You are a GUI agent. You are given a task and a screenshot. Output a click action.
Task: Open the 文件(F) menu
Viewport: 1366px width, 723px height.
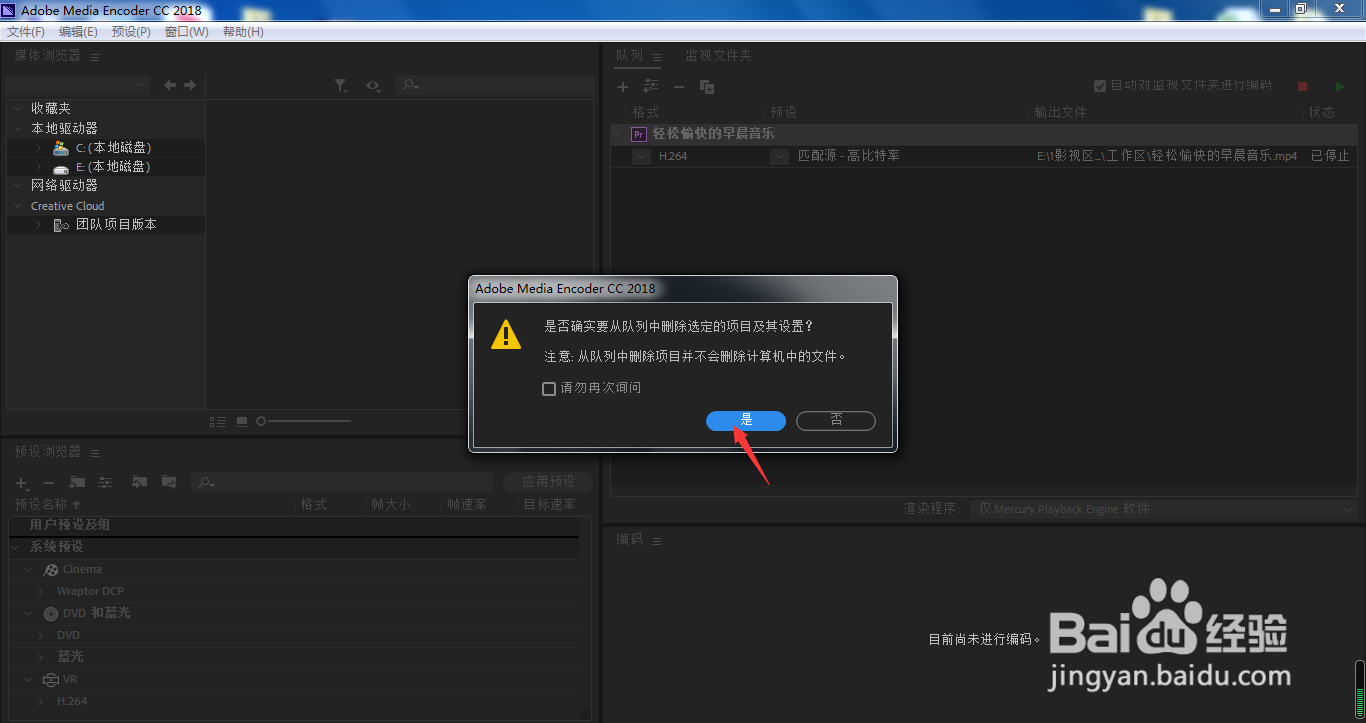pos(26,32)
